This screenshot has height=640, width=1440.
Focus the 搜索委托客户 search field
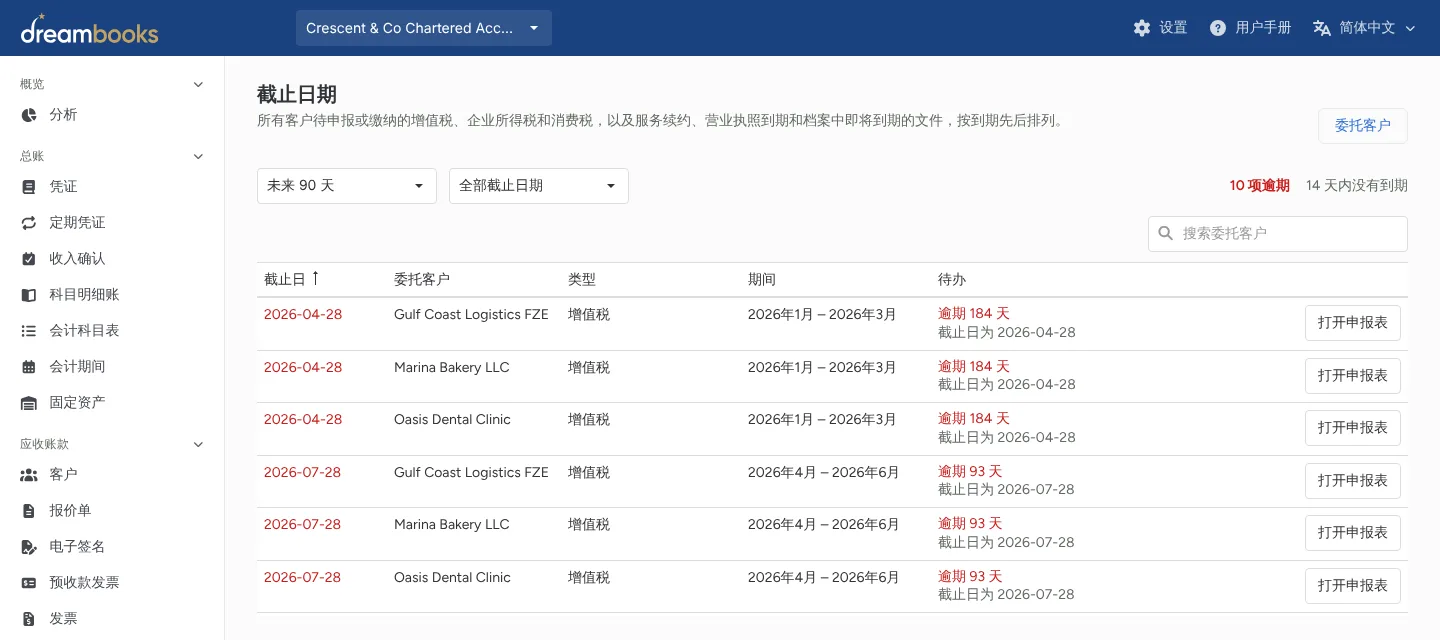pyautogui.click(x=1278, y=234)
